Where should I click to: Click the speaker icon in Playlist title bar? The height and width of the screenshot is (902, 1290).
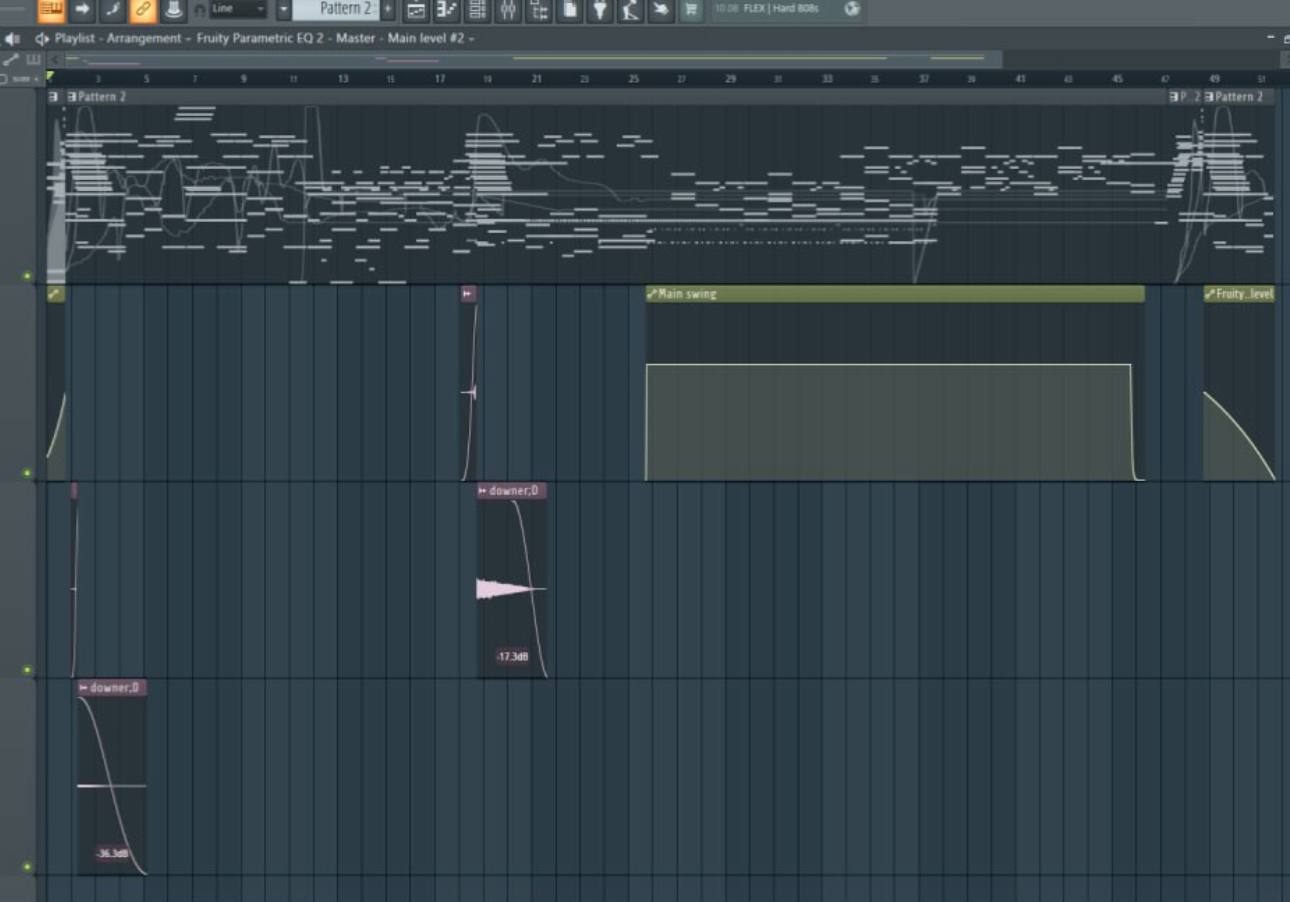pos(12,39)
